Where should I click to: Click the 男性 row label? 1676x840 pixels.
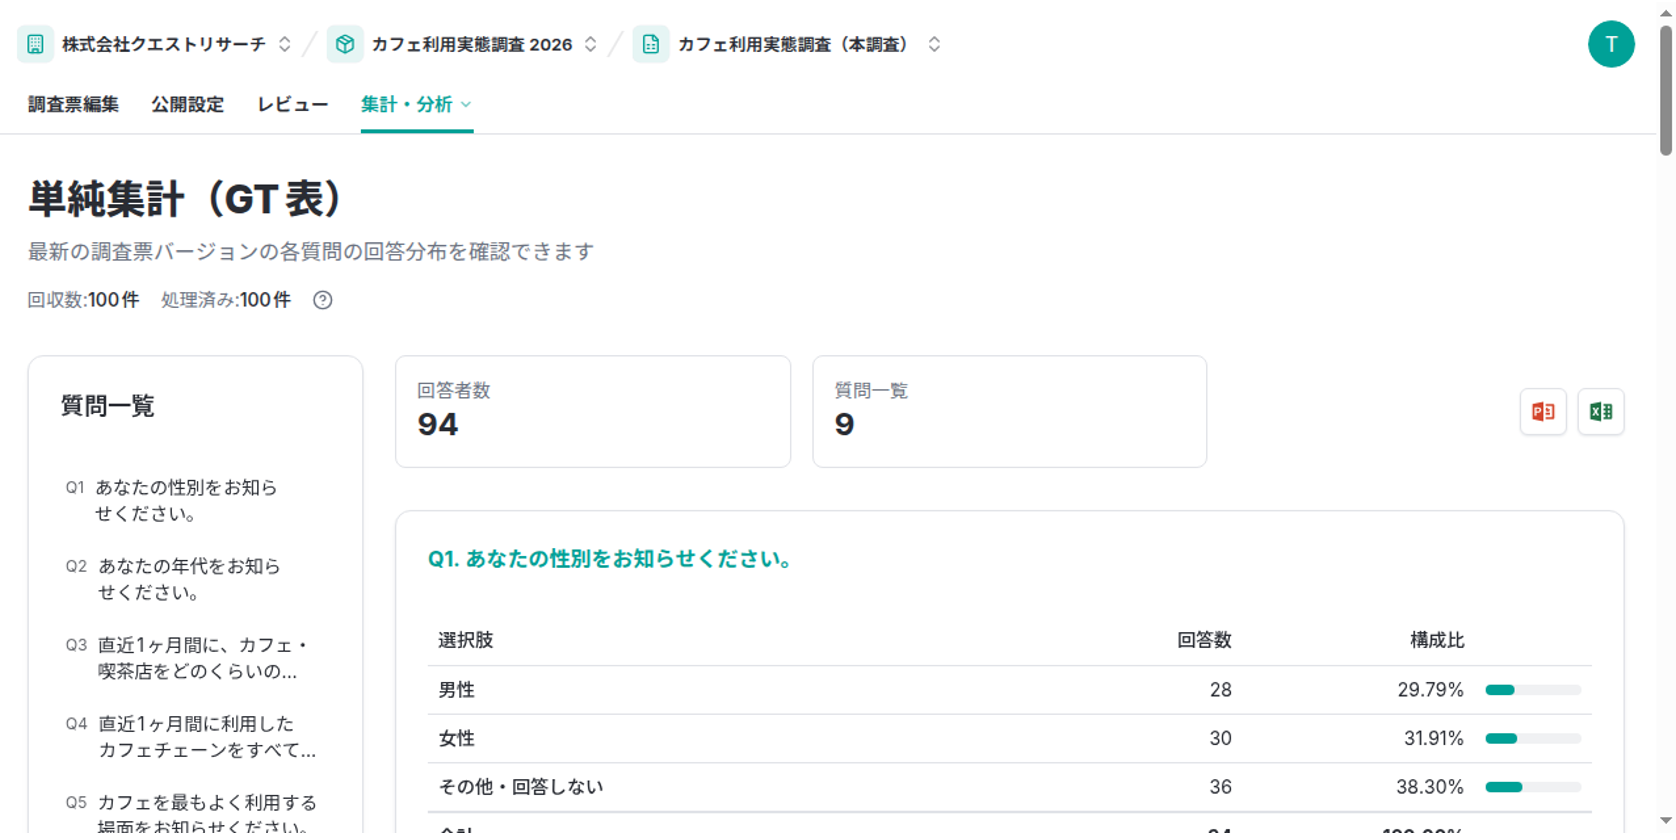coord(457,690)
